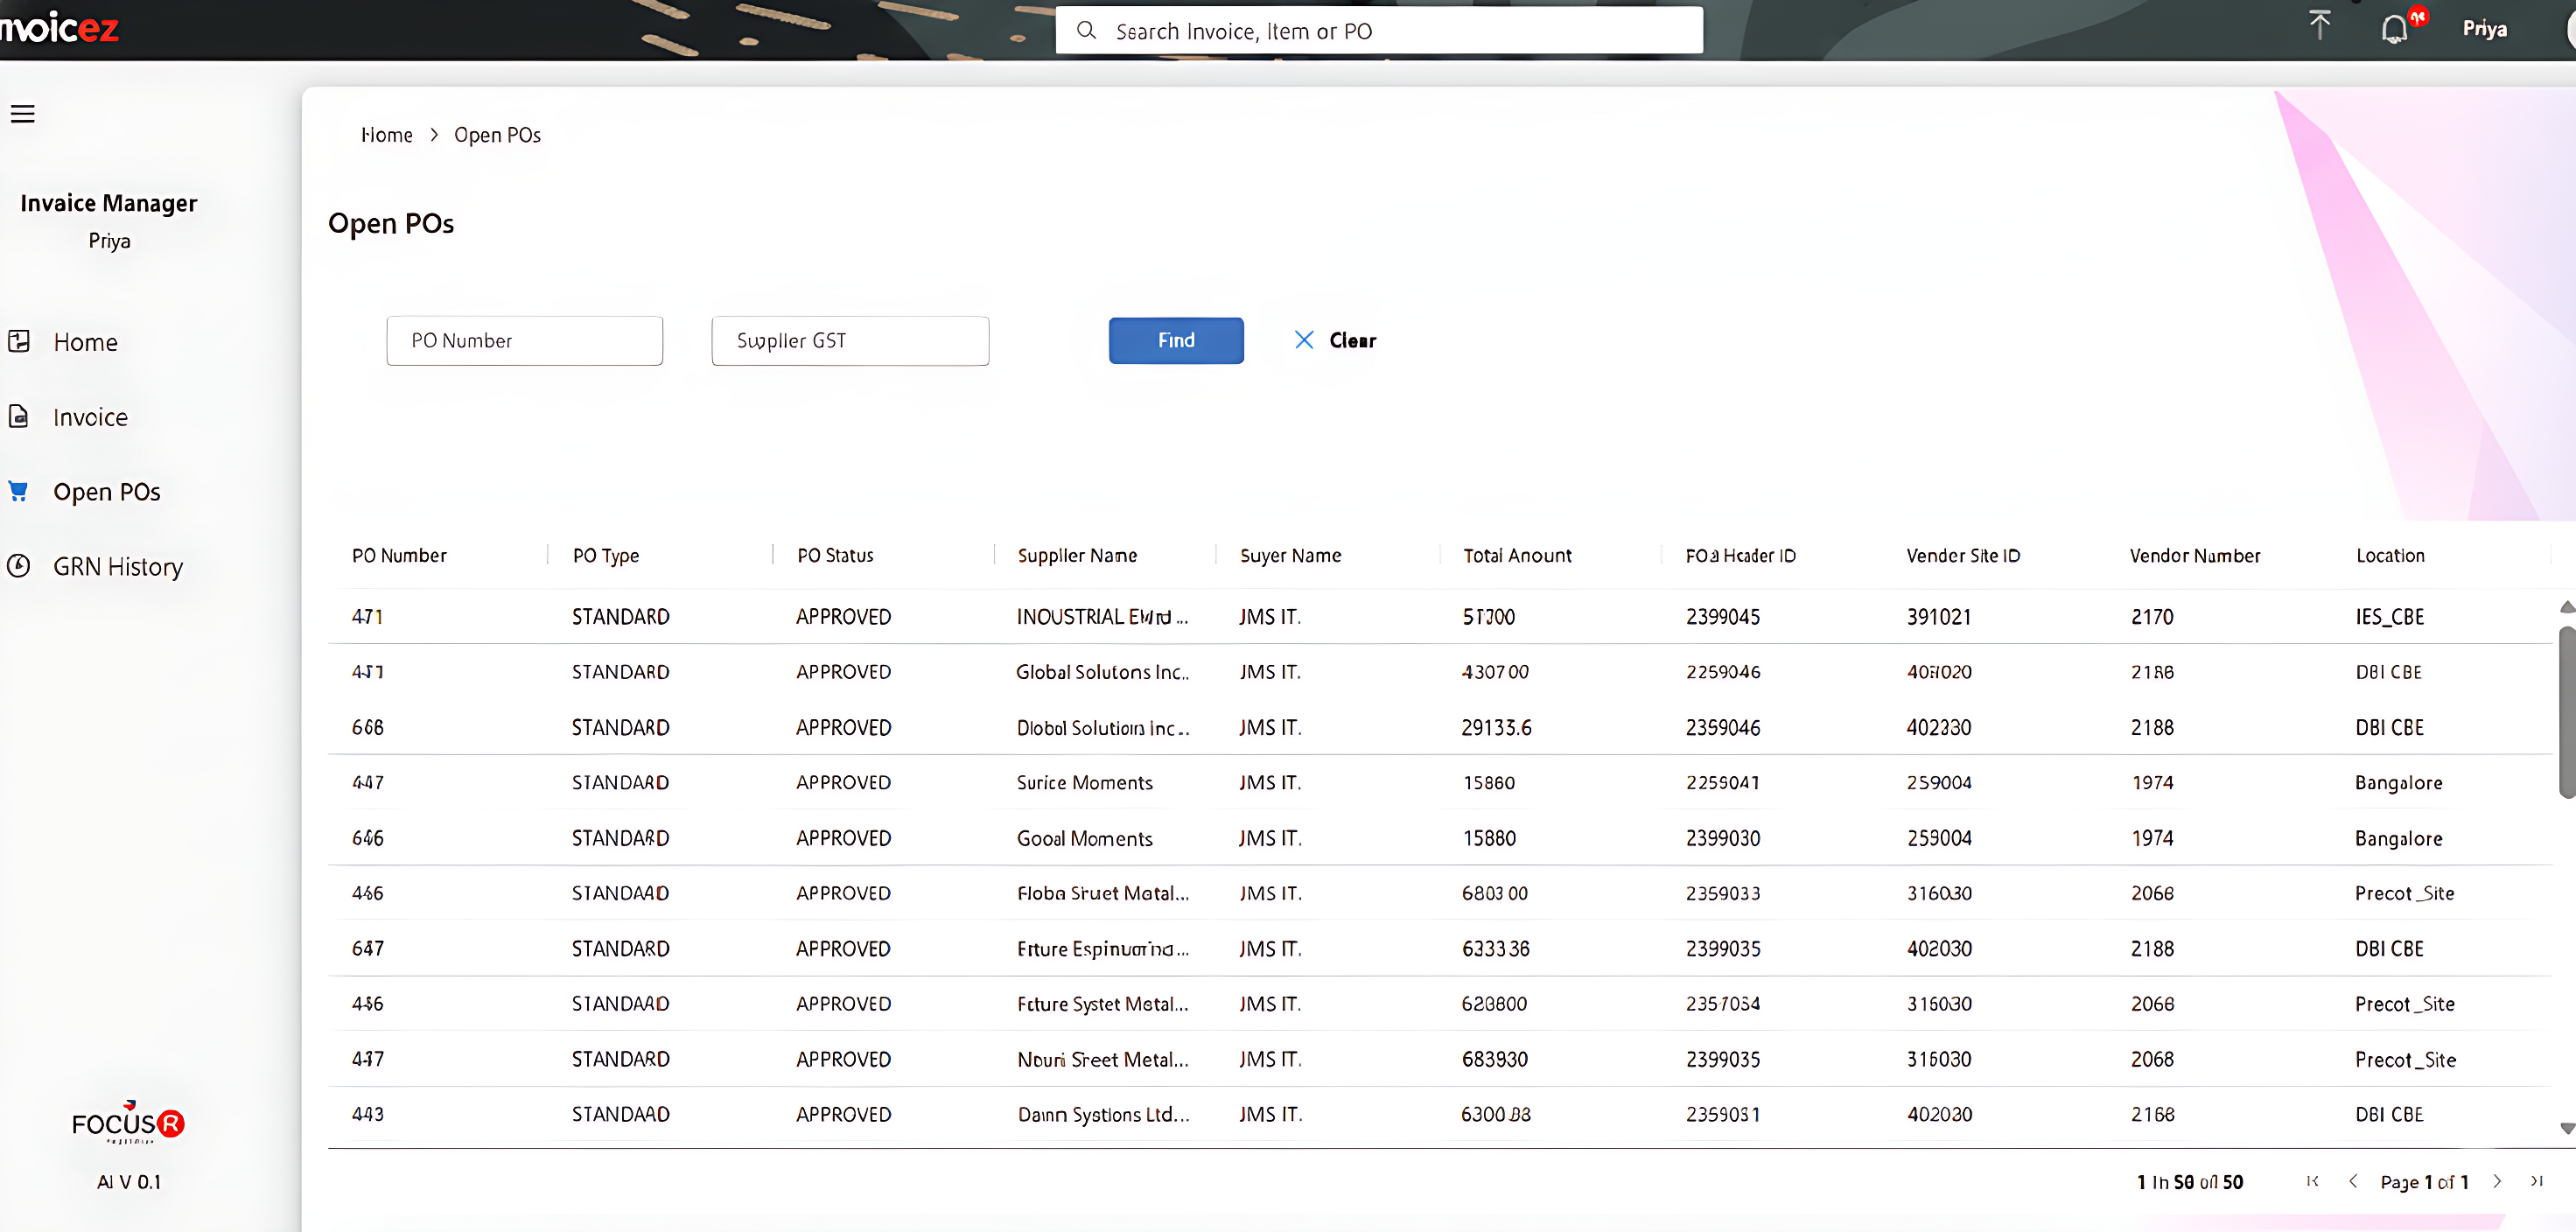2576x1232 pixels.
Task: Click the notification bell icon
Action: [x=2394, y=29]
